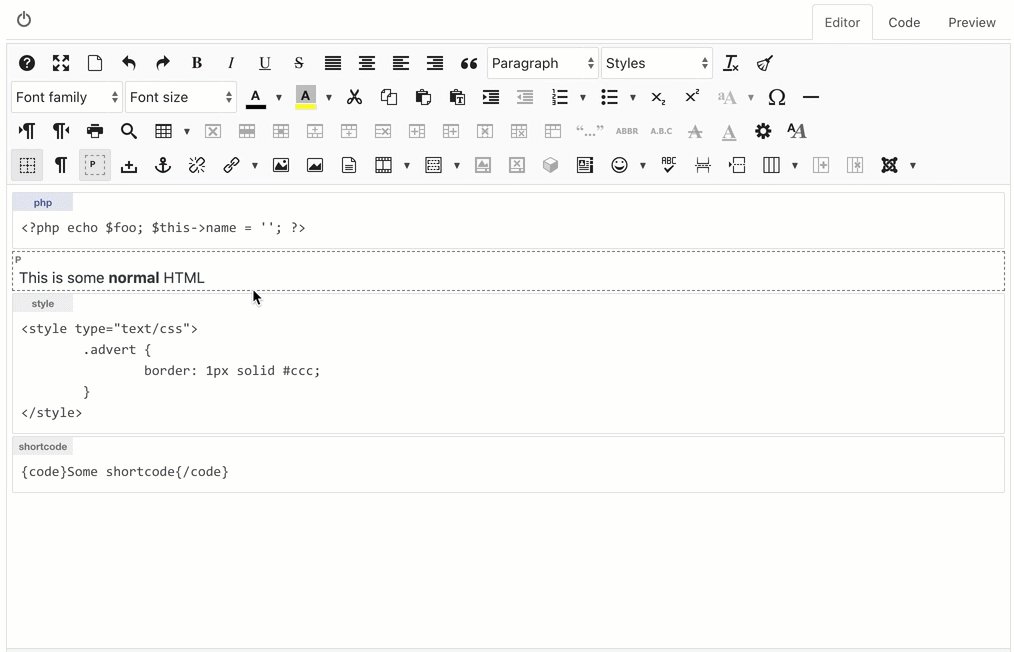This screenshot has height=652, width=1014.
Task: Toggle the editor power button
Action: [x=24, y=19]
